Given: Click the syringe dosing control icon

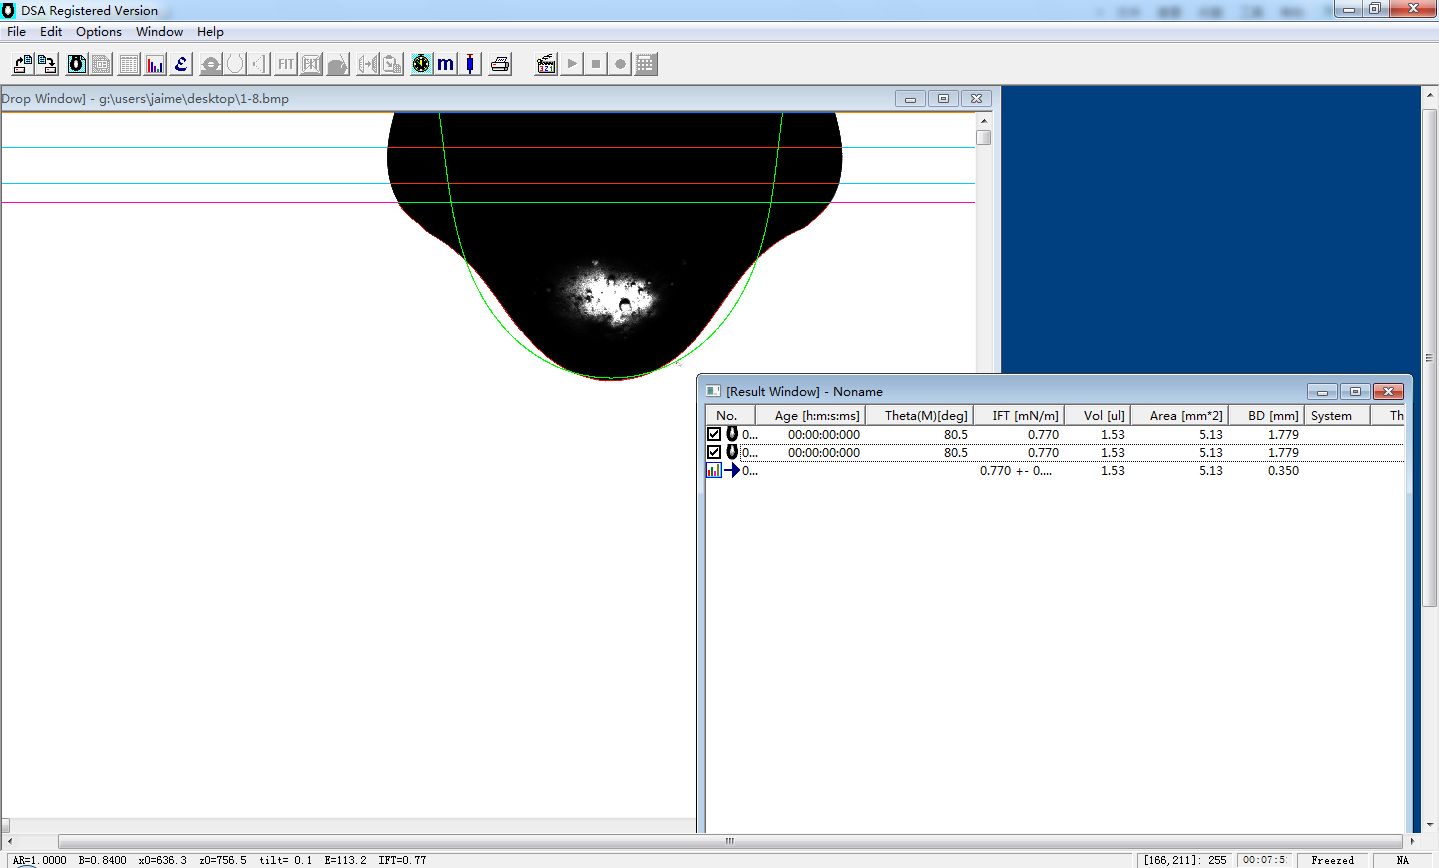Looking at the screenshot, I should point(470,63).
